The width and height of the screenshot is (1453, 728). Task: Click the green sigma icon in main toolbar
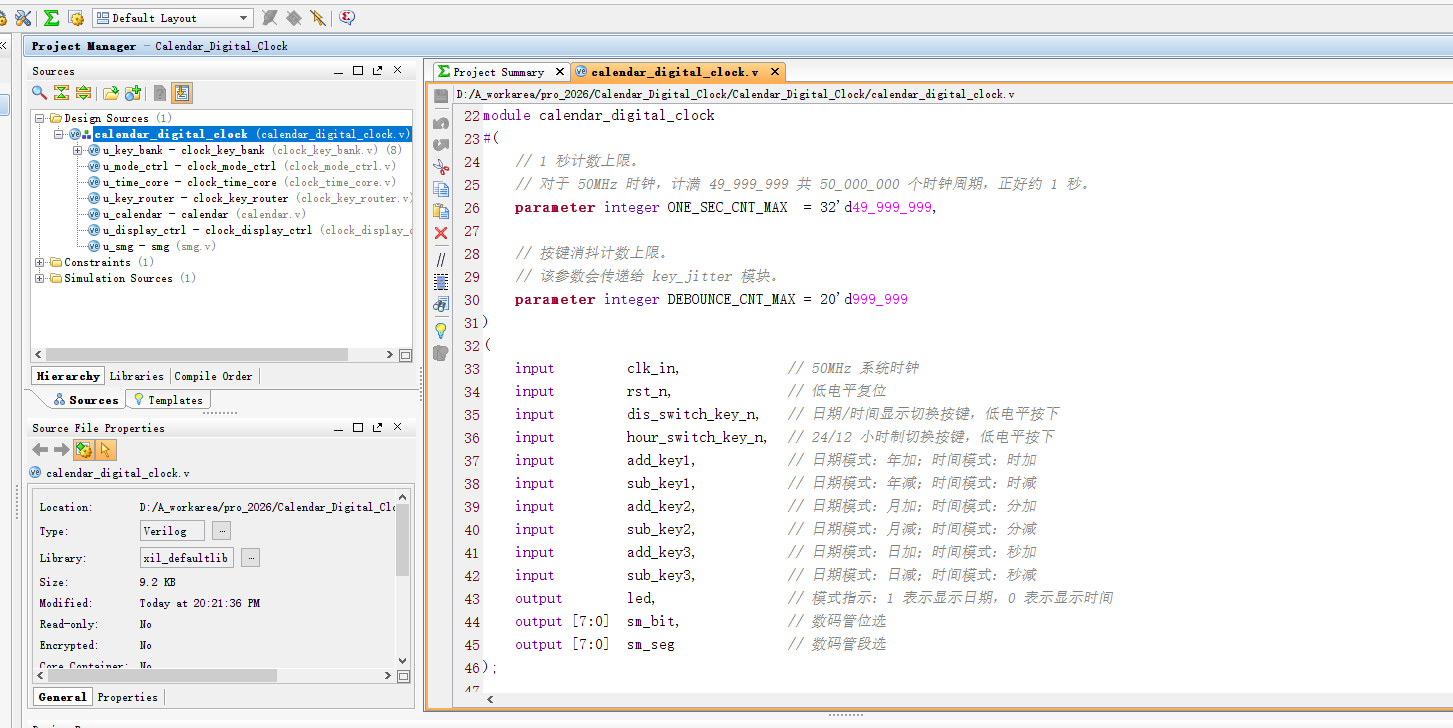[51, 18]
